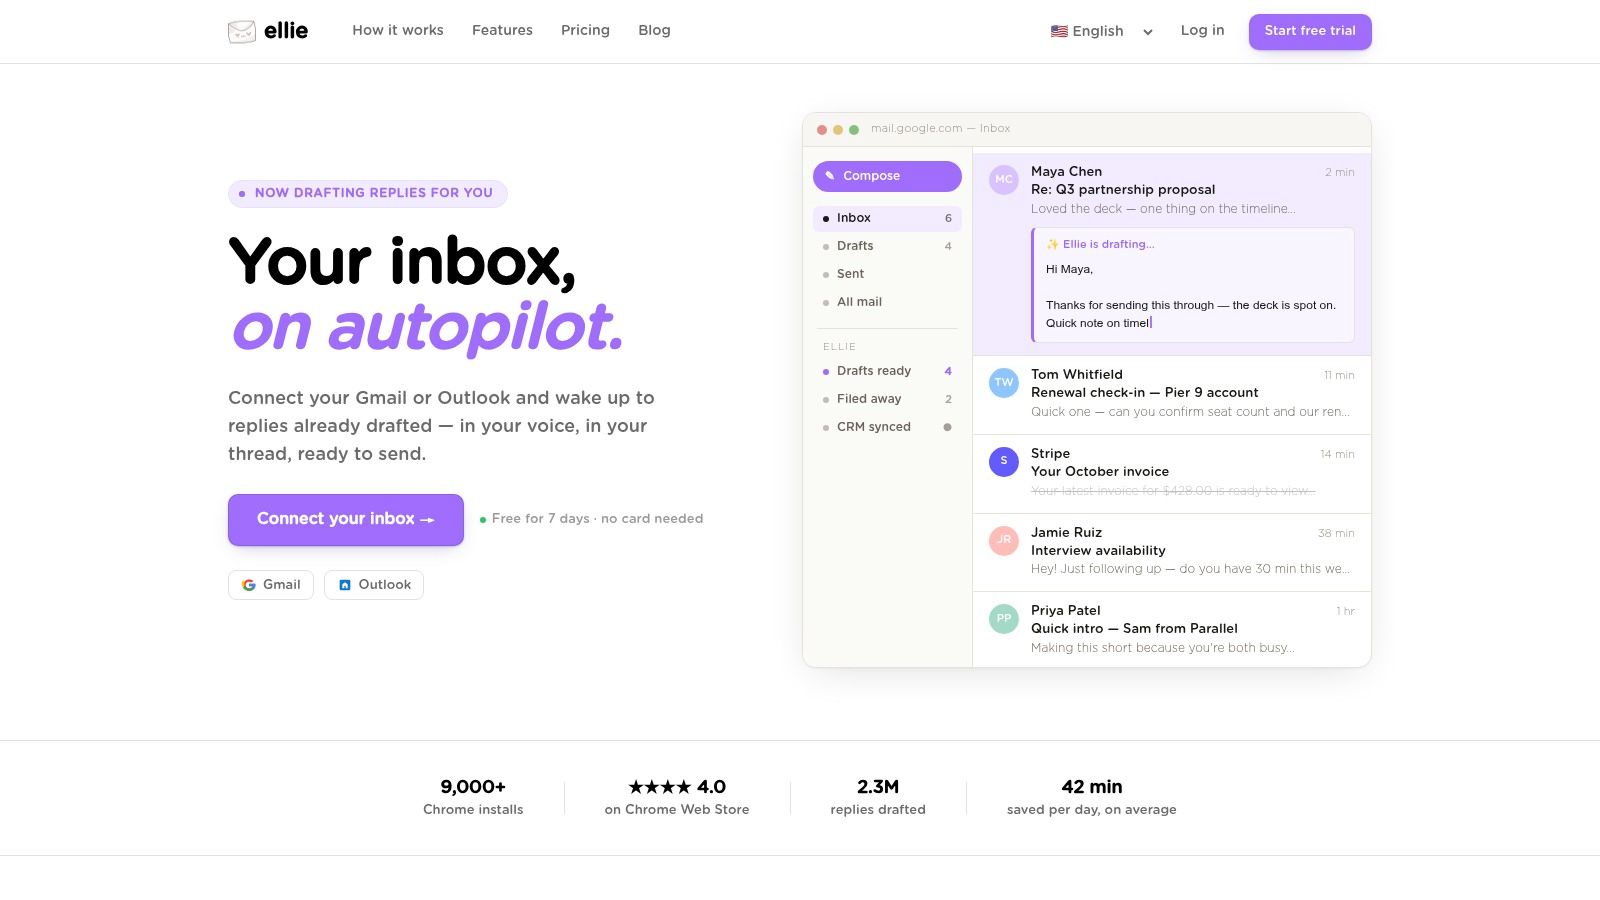1600x900 pixels.
Task: Select Sent folder in sidebar
Action: point(887,274)
